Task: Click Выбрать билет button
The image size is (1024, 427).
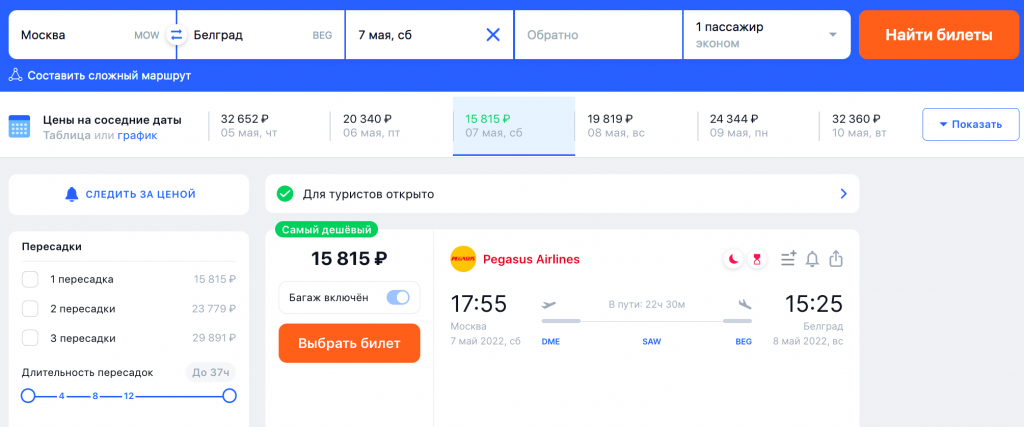Action: [x=349, y=343]
